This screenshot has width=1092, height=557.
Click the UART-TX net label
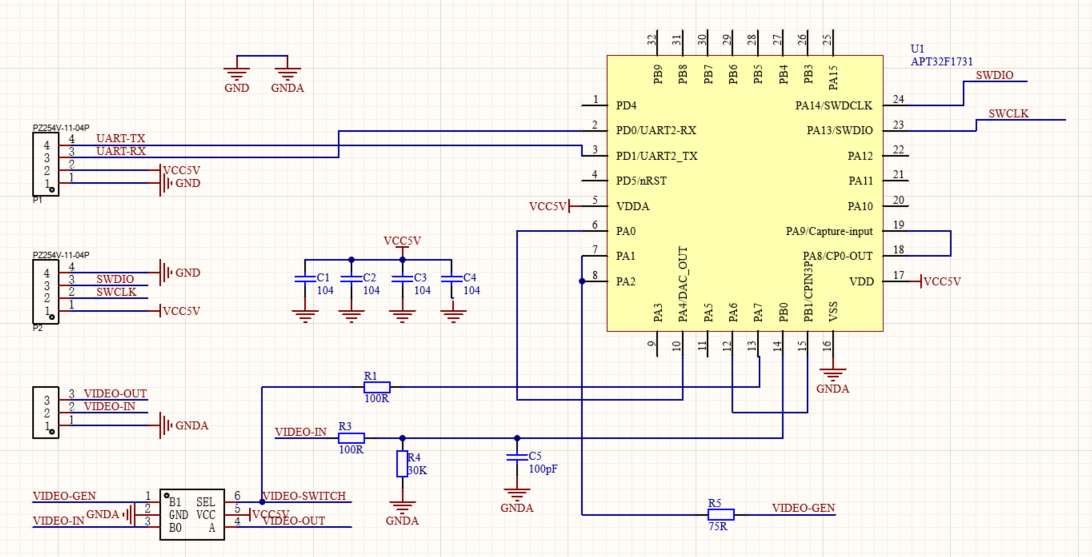point(120,139)
